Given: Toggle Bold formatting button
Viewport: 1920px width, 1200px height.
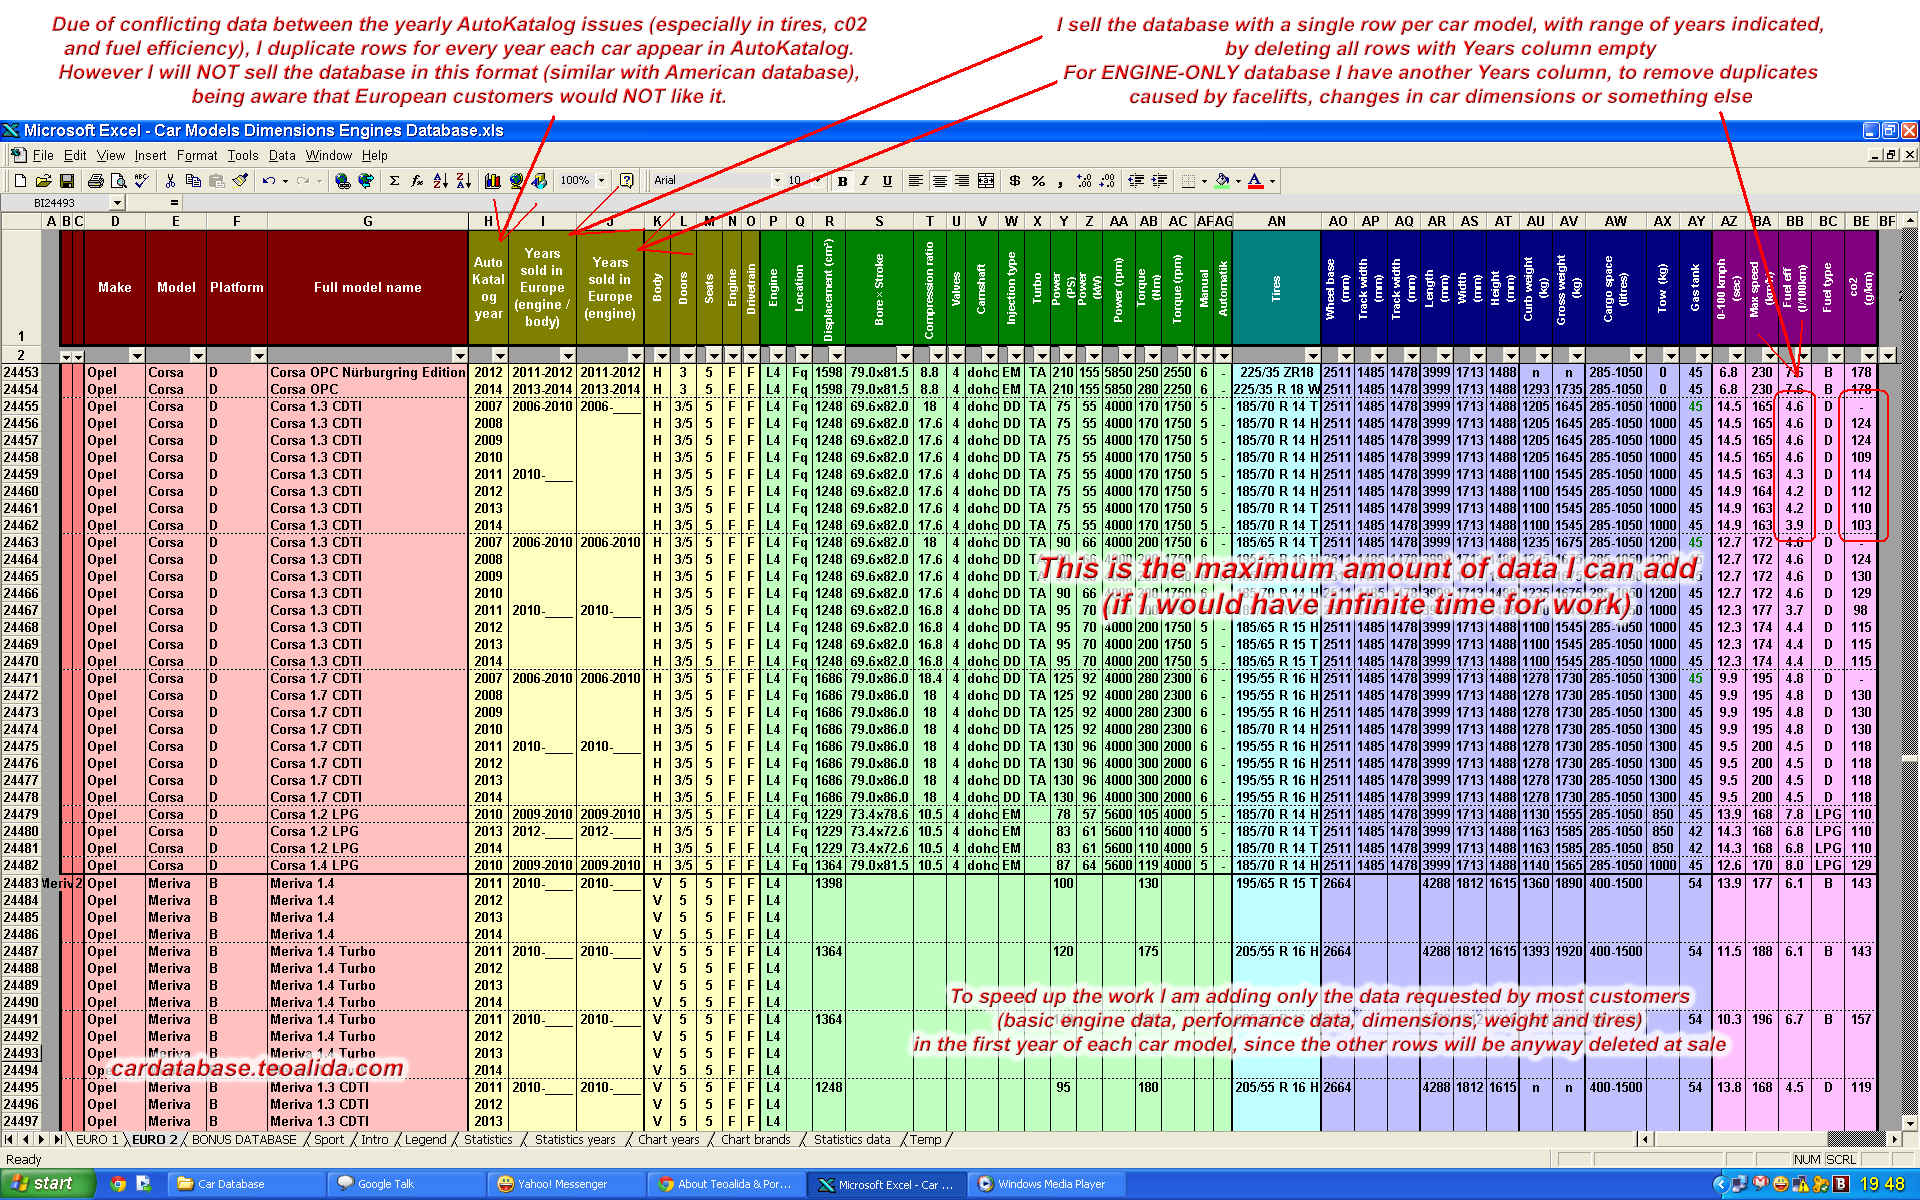Looking at the screenshot, I should [843, 181].
